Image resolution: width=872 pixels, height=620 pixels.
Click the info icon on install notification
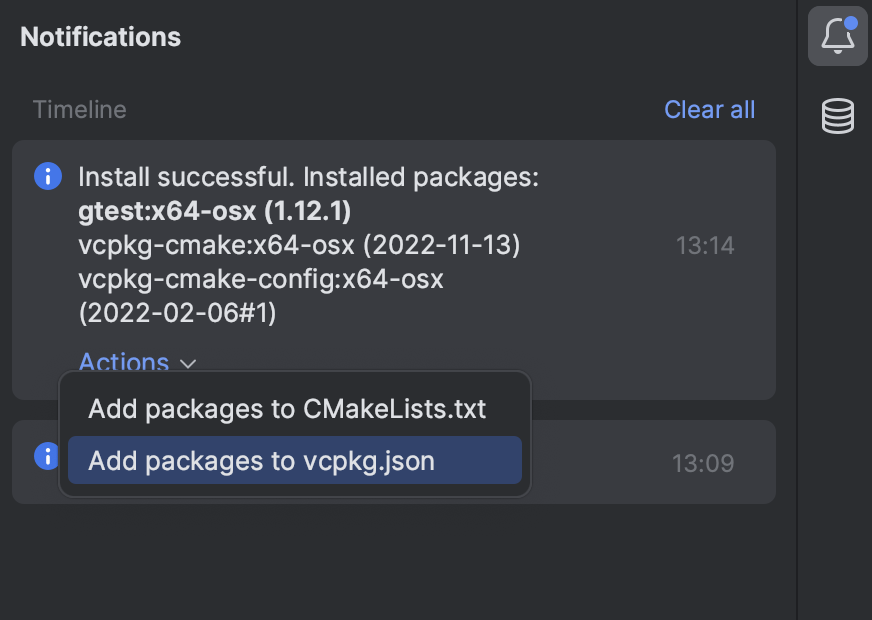47,177
